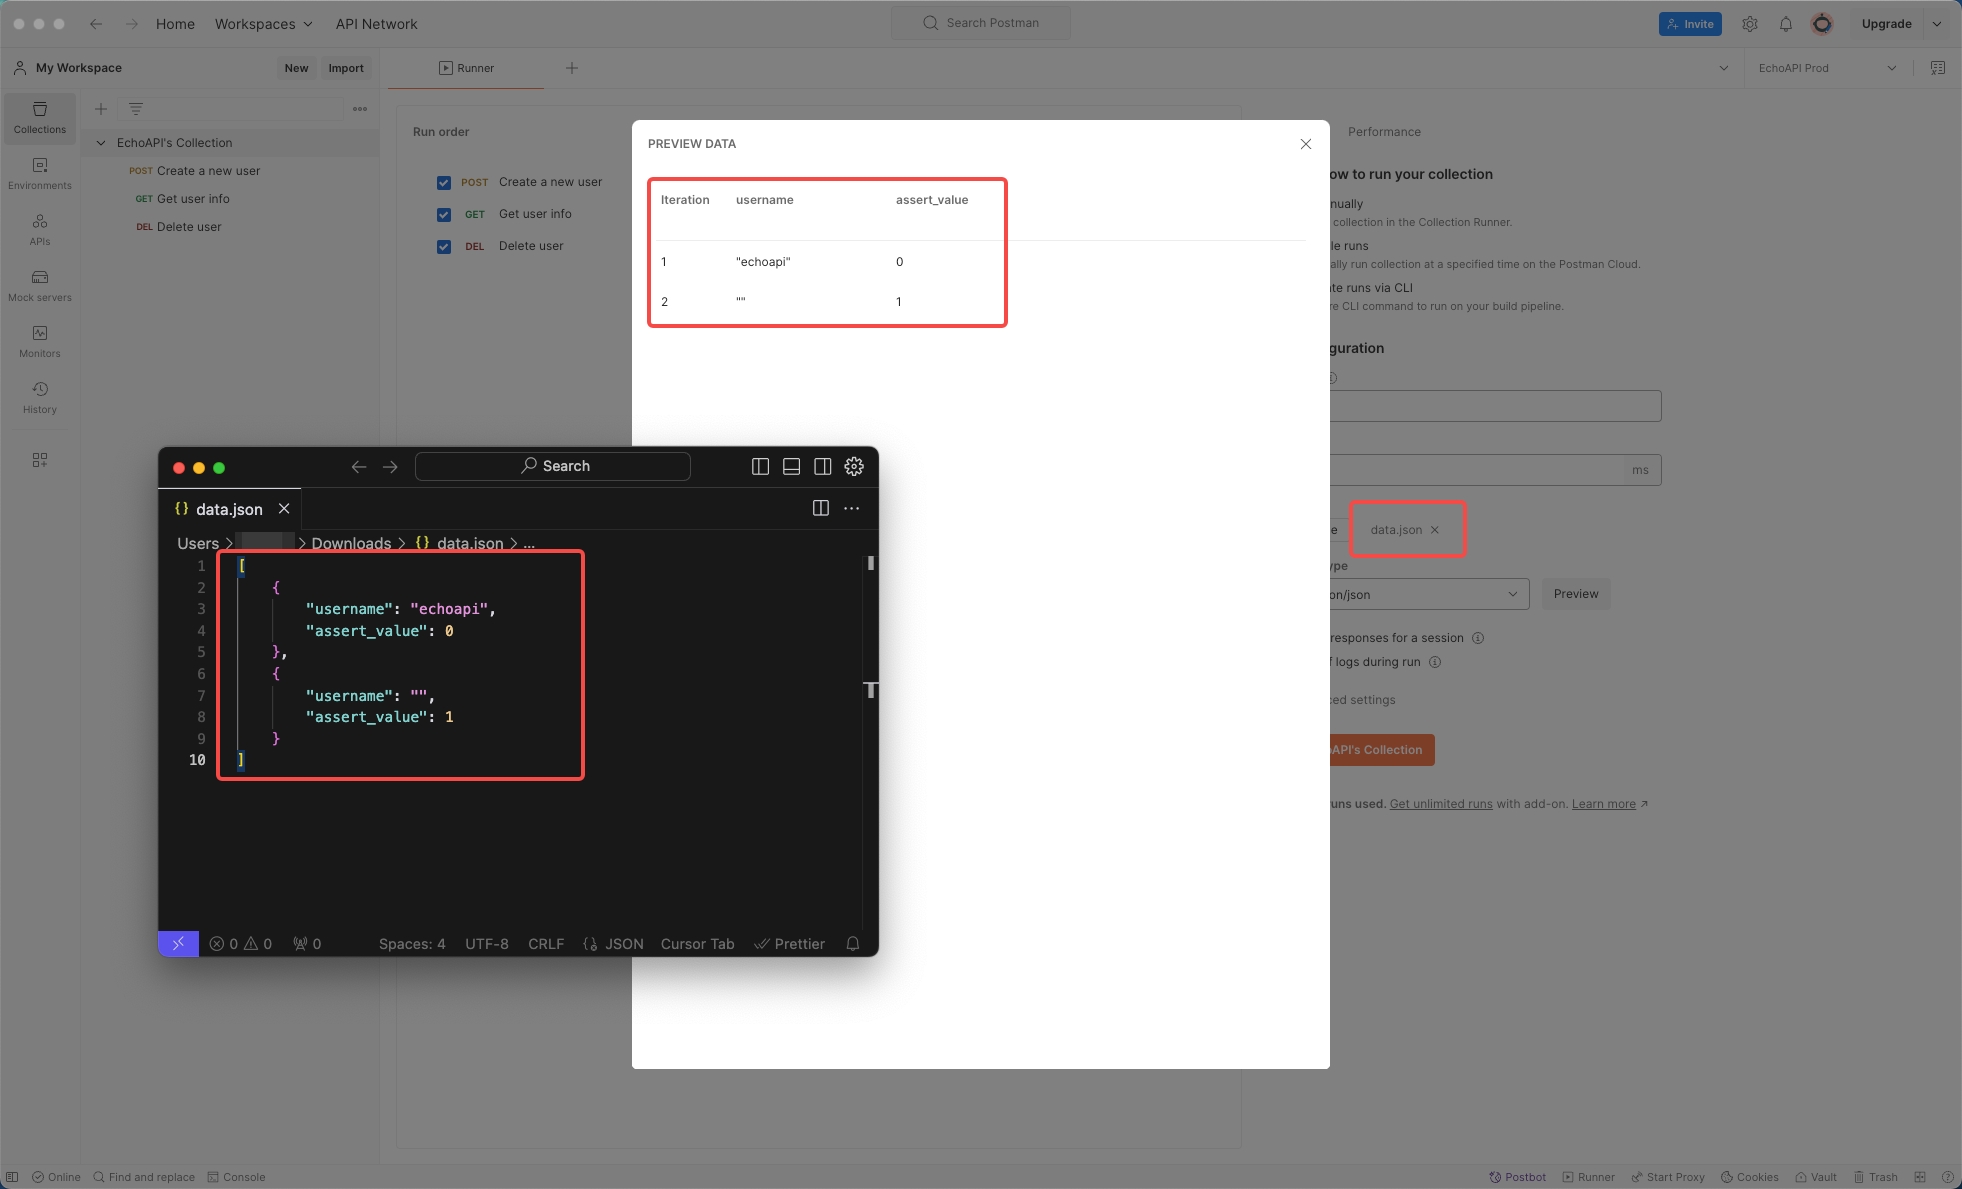The image size is (1962, 1189).
Task: Open the Monitors sidebar panel
Action: [40, 341]
